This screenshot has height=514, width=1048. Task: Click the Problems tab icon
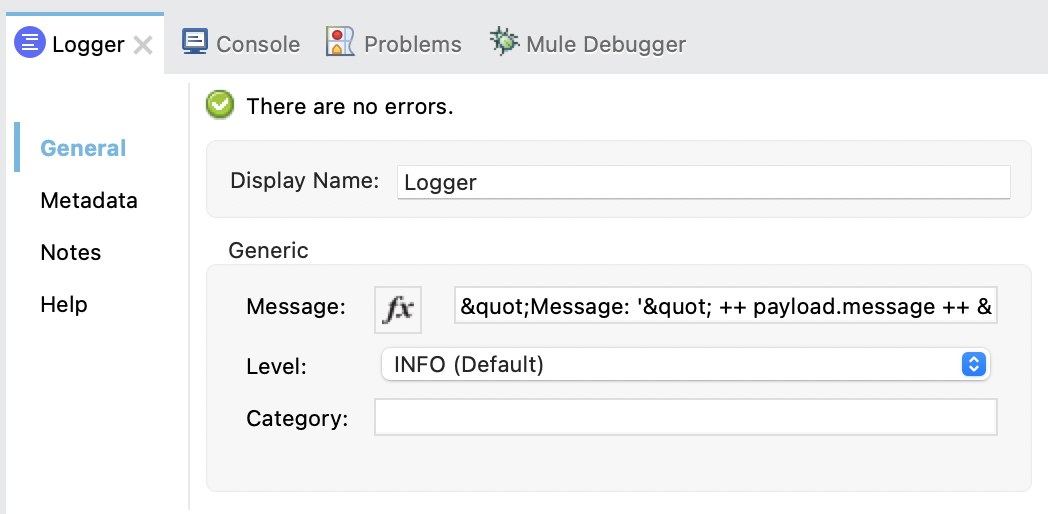(341, 42)
